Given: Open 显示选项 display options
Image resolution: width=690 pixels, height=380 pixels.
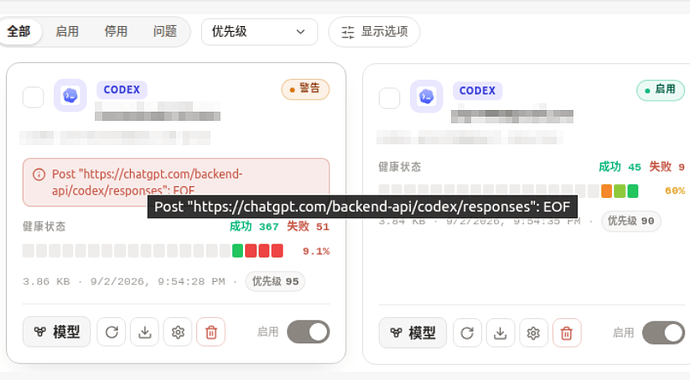Looking at the screenshot, I should [374, 32].
